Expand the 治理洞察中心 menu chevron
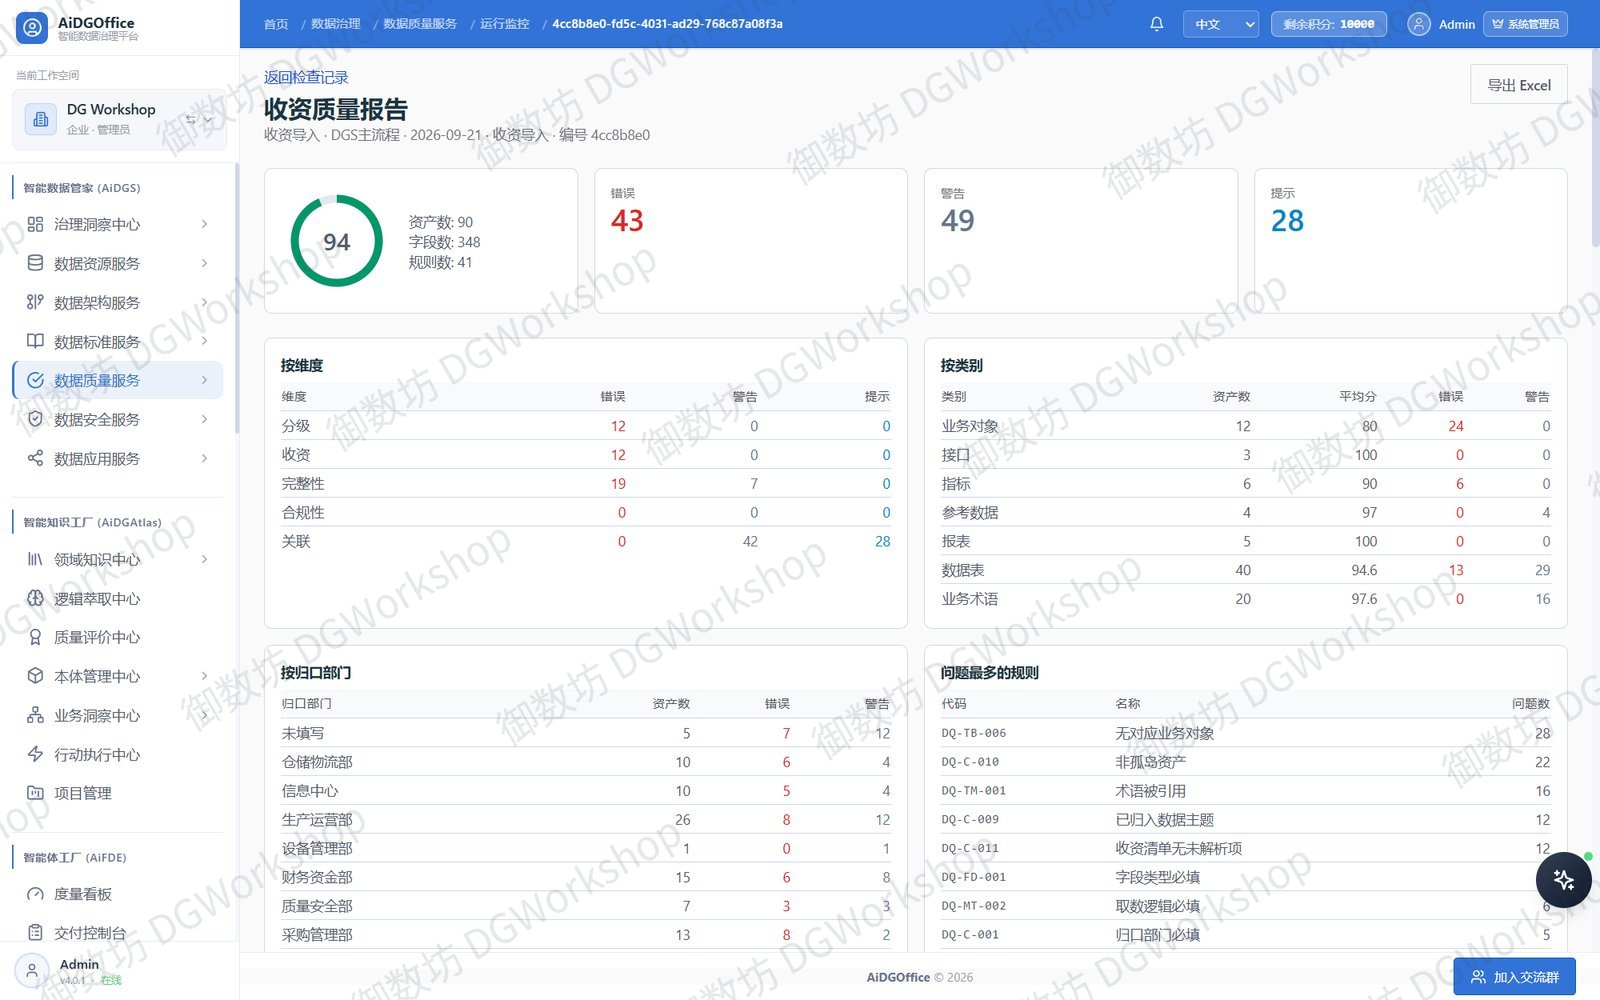 (x=204, y=224)
